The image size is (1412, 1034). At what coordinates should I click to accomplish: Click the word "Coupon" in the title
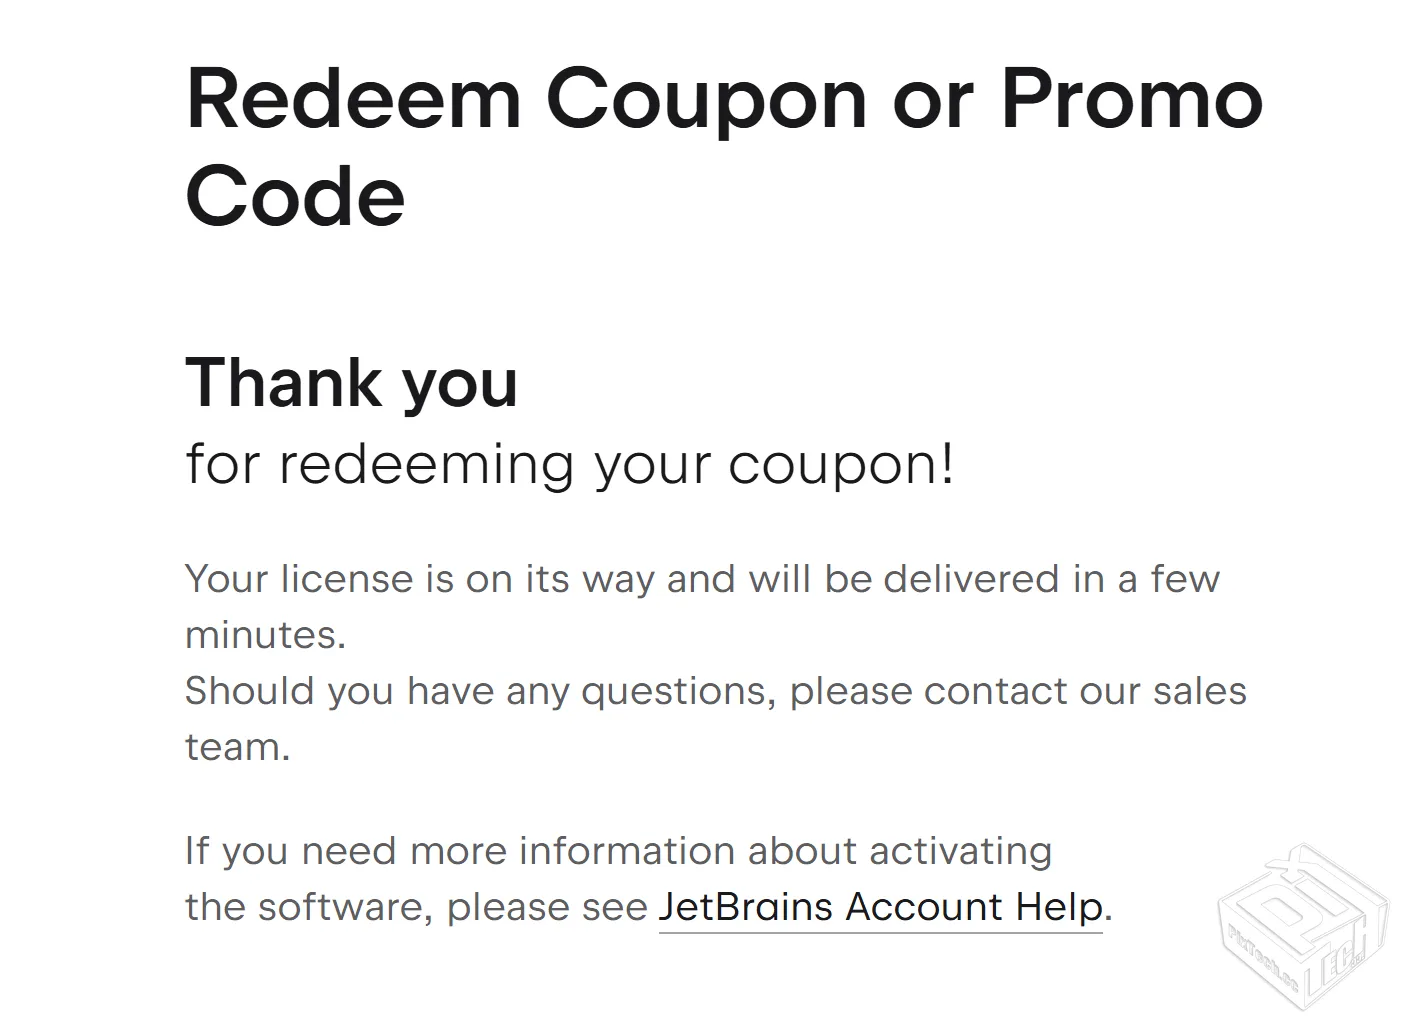[x=705, y=100]
